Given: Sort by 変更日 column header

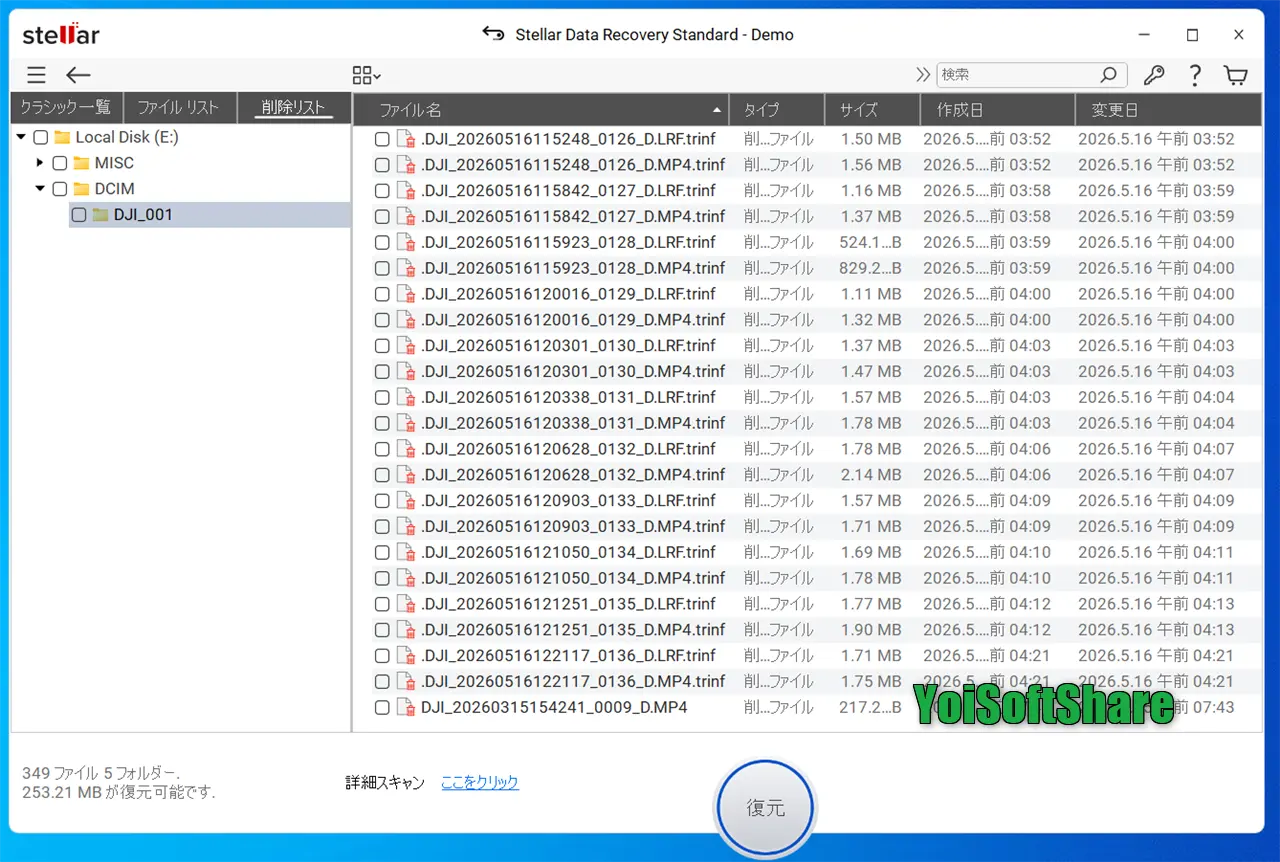Looking at the screenshot, I should point(1168,110).
